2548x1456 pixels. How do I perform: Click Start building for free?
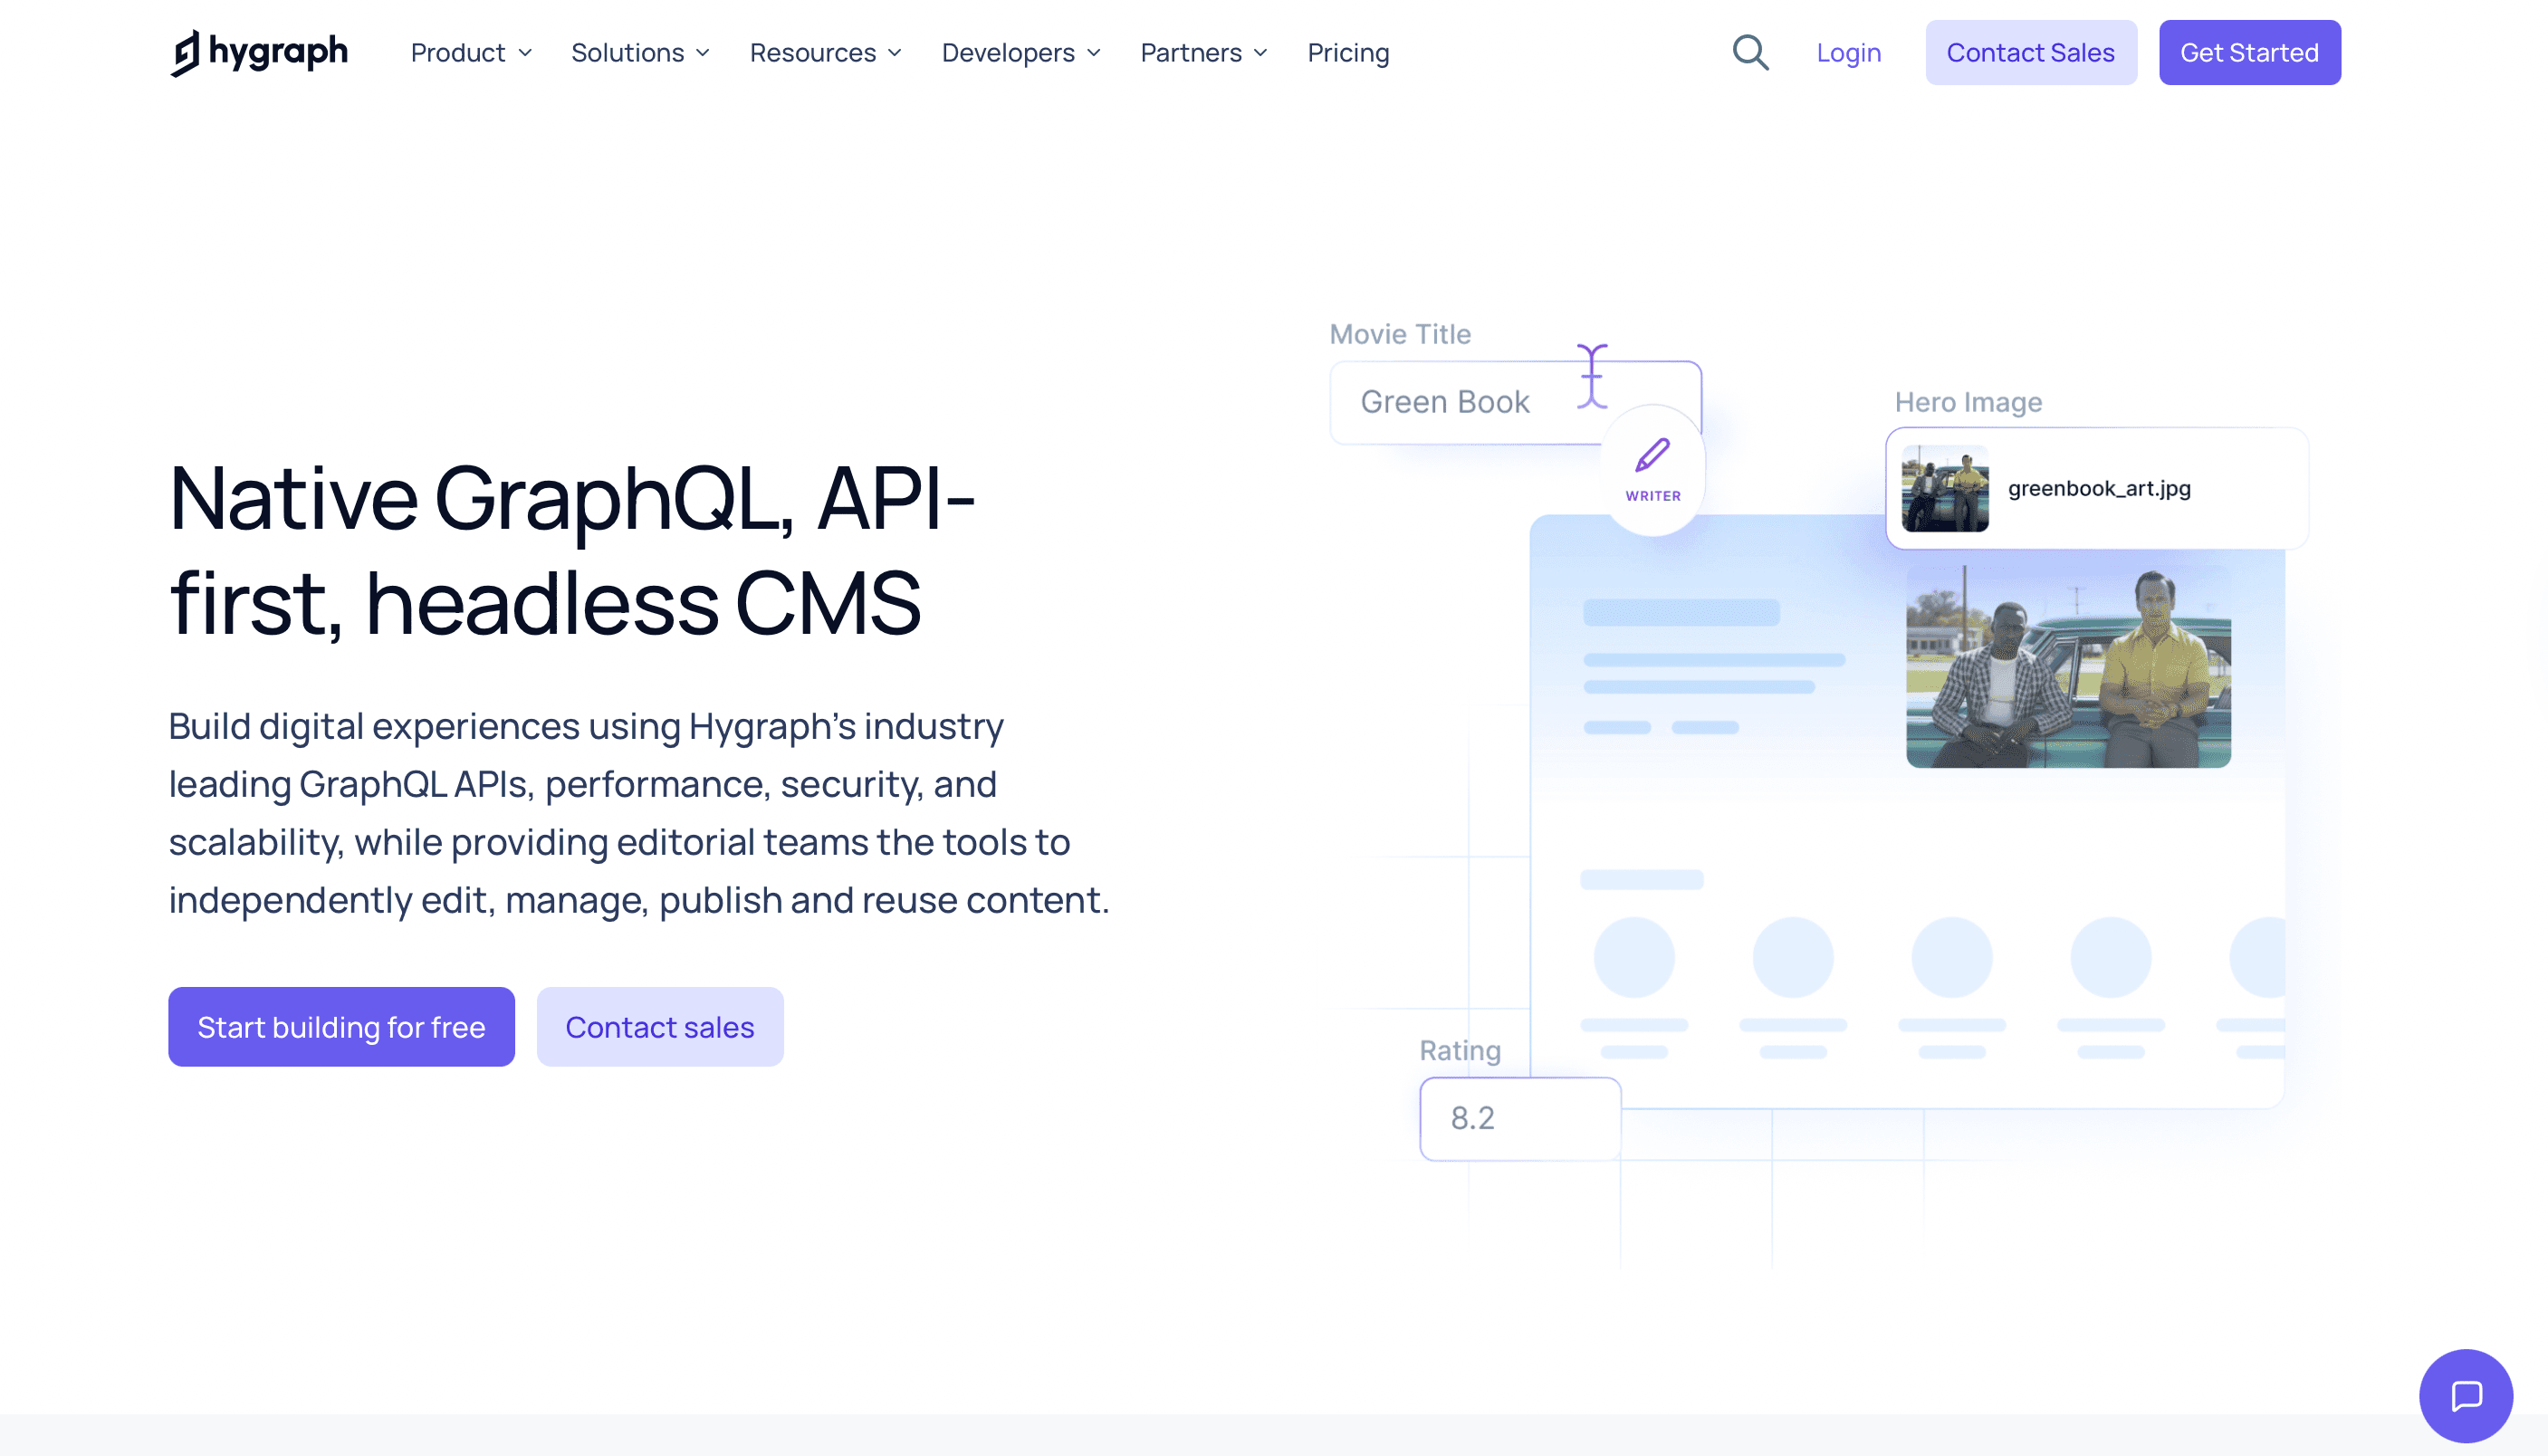point(341,1026)
